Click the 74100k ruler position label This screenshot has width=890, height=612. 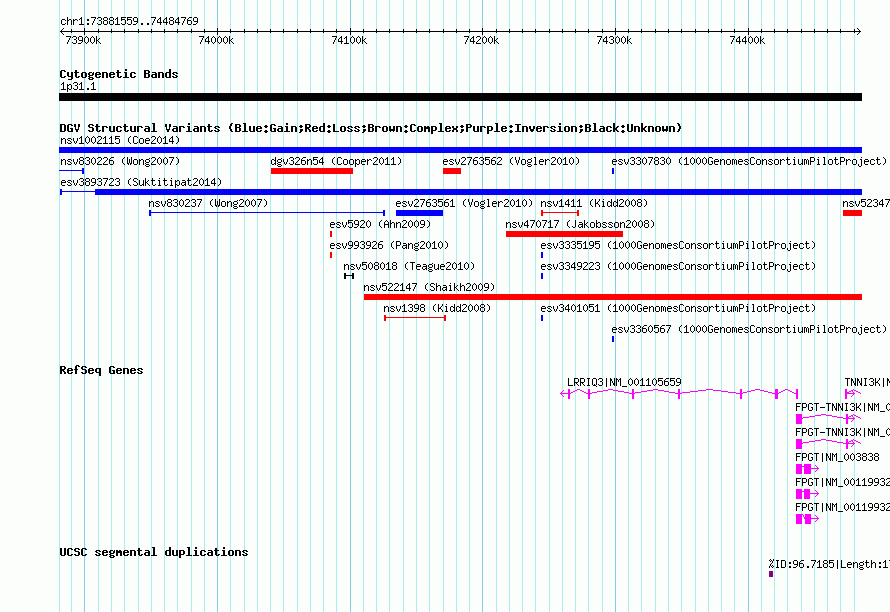click(349, 40)
